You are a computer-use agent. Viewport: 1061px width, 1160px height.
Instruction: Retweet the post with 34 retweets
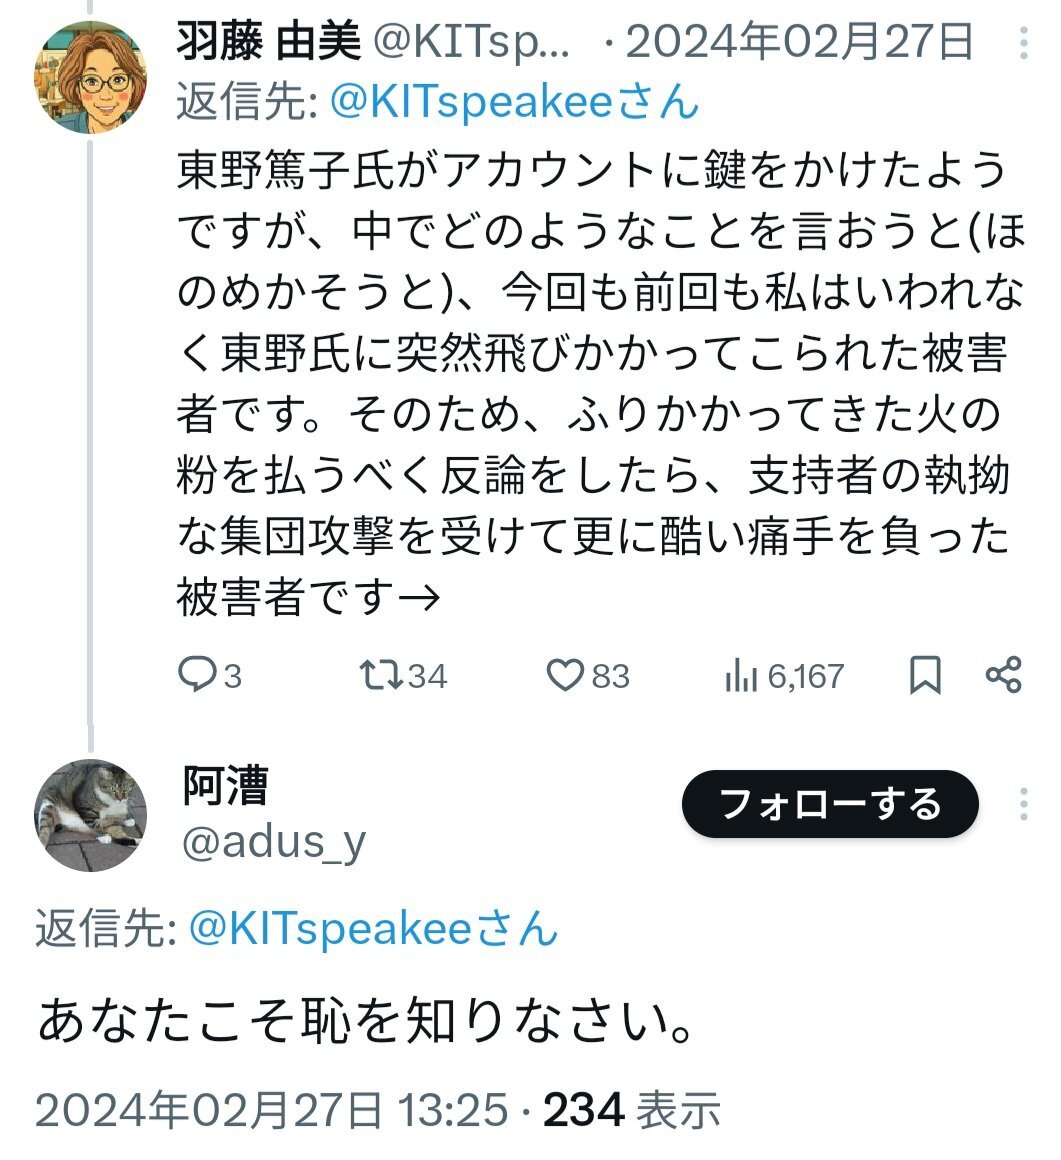click(x=382, y=677)
